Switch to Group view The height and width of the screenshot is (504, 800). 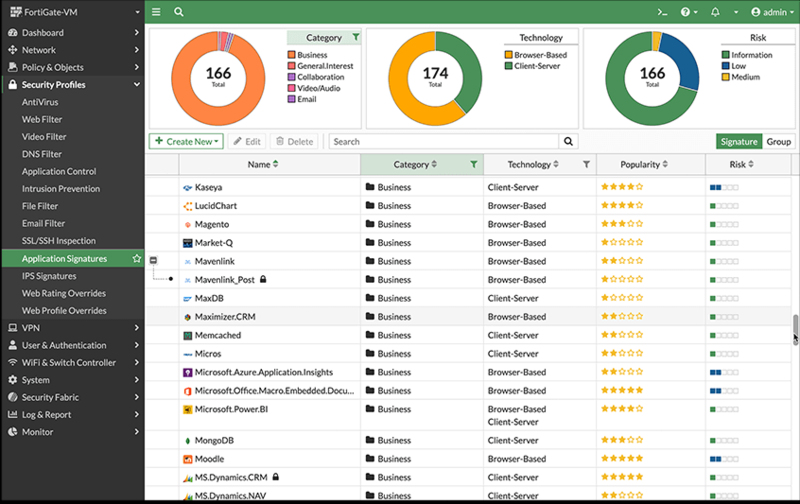click(778, 141)
